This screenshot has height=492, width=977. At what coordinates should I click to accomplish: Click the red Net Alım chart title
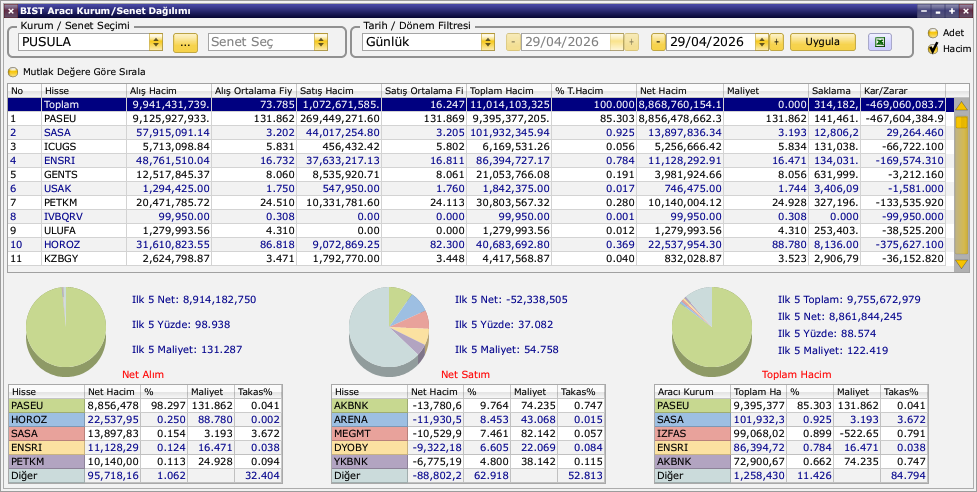[x=143, y=374]
